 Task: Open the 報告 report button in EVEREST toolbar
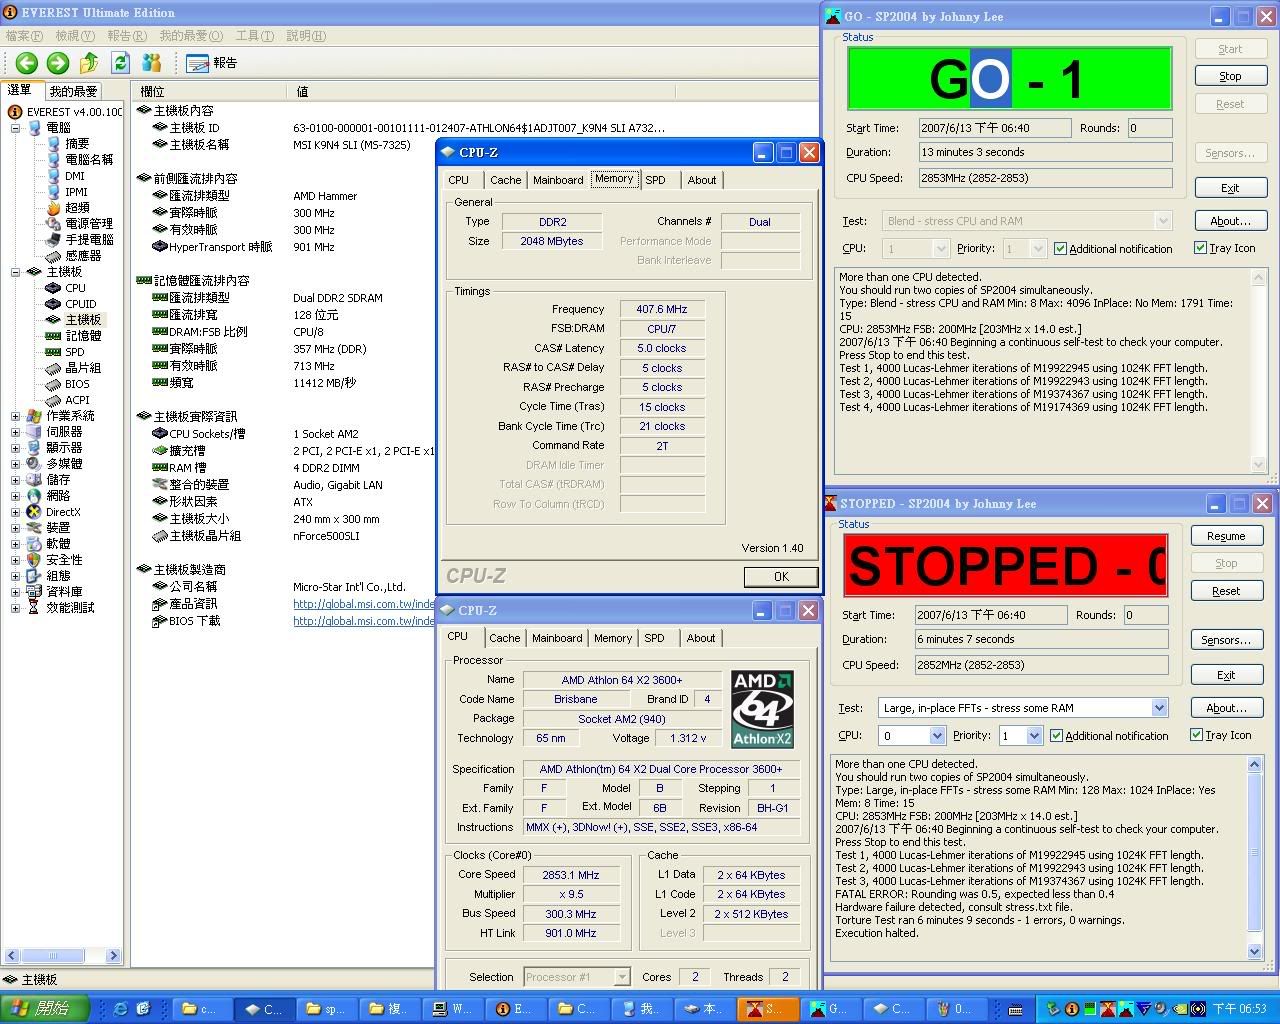click(211, 63)
